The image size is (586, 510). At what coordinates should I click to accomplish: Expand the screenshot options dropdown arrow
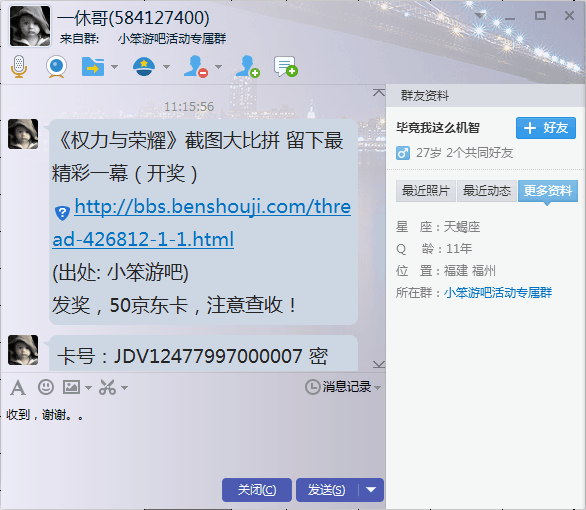point(124,388)
